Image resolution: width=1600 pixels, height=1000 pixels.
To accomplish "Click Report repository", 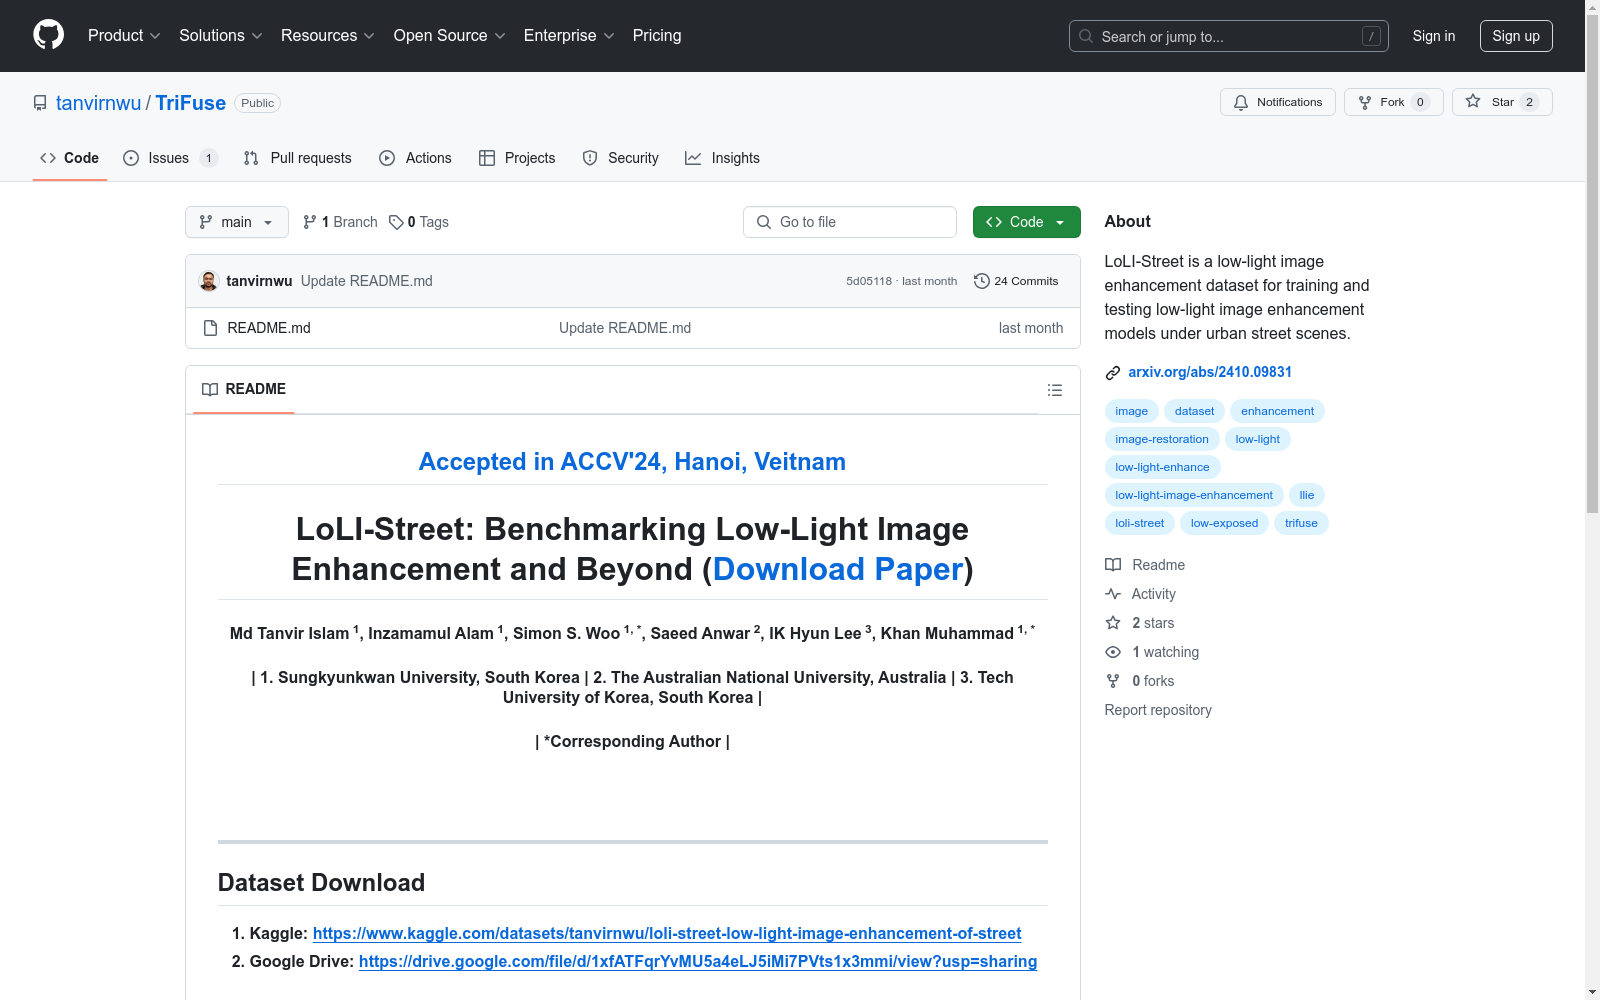I will pyautogui.click(x=1158, y=710).
